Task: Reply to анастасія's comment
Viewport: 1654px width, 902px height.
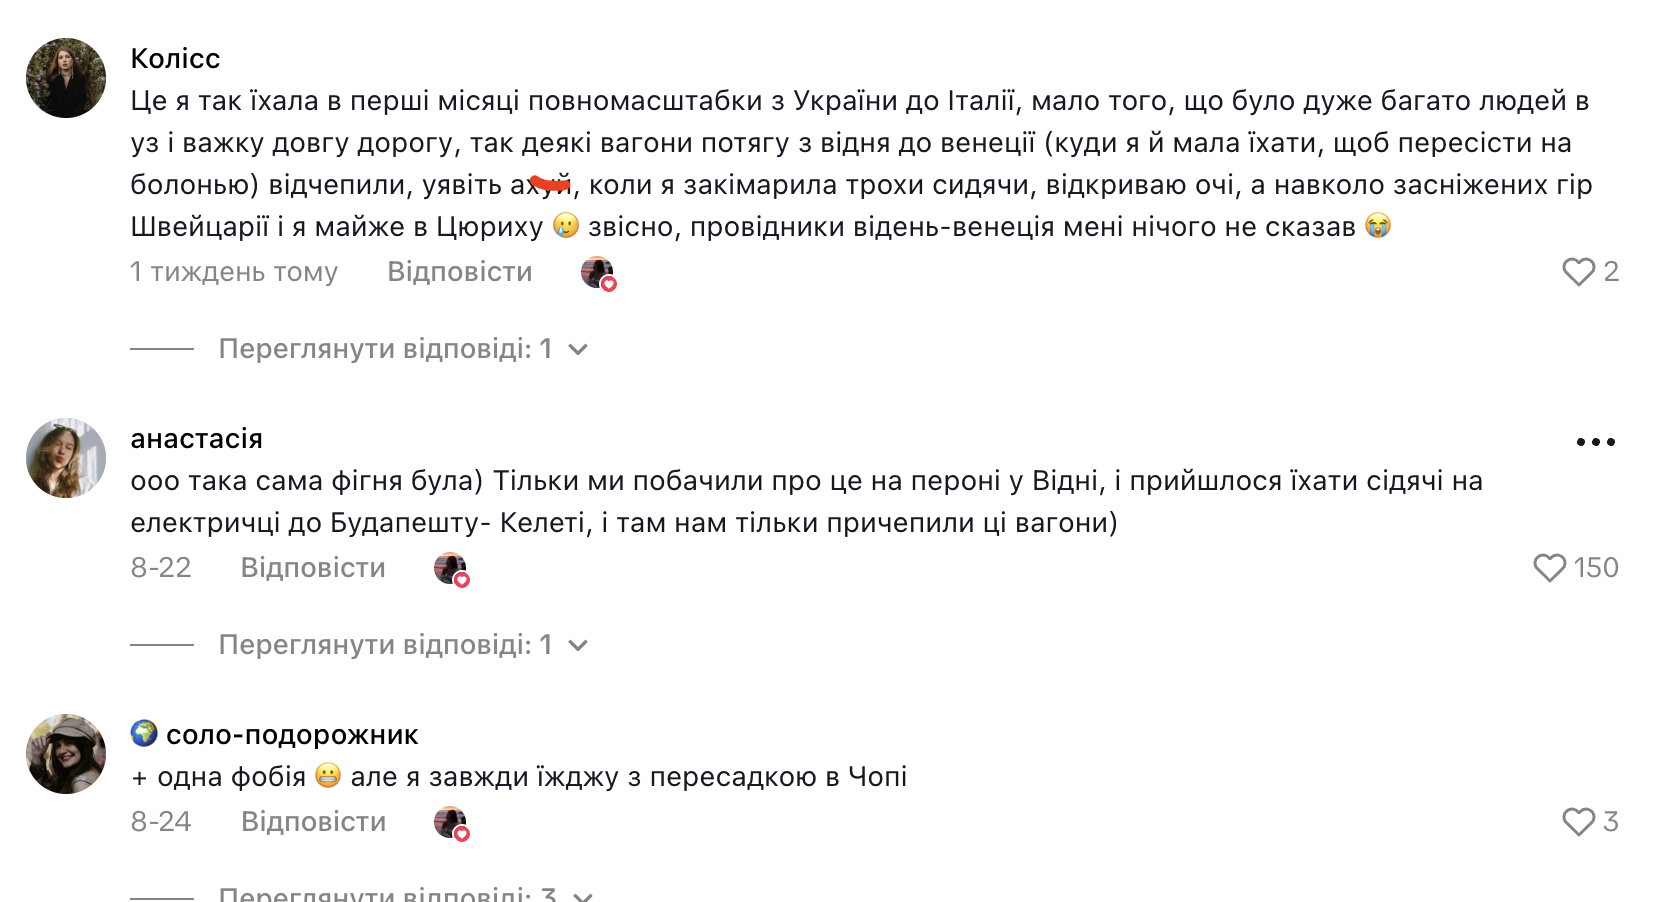Action: [313, 568]
